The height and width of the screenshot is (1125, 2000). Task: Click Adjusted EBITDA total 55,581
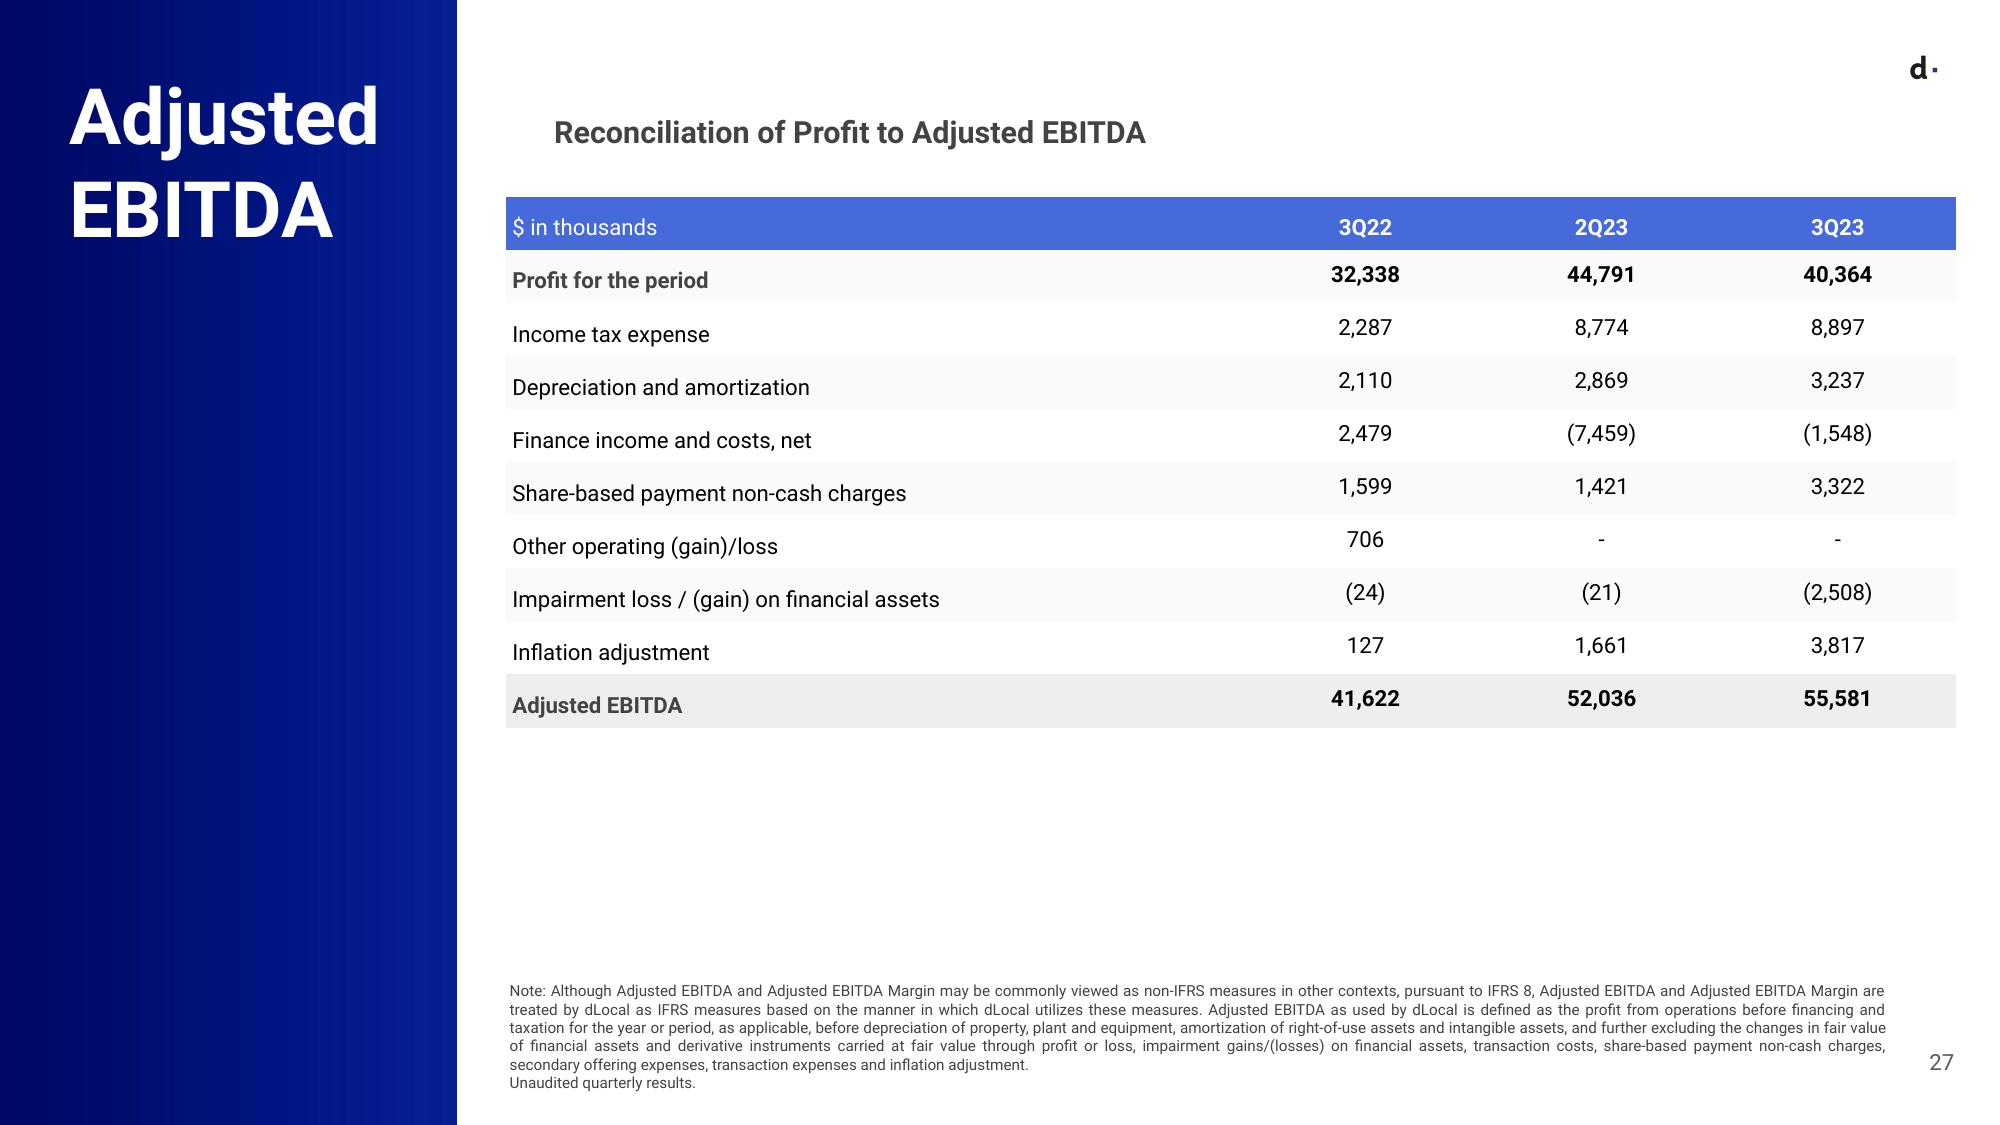pyautogui.click(x=1837, y=699)
